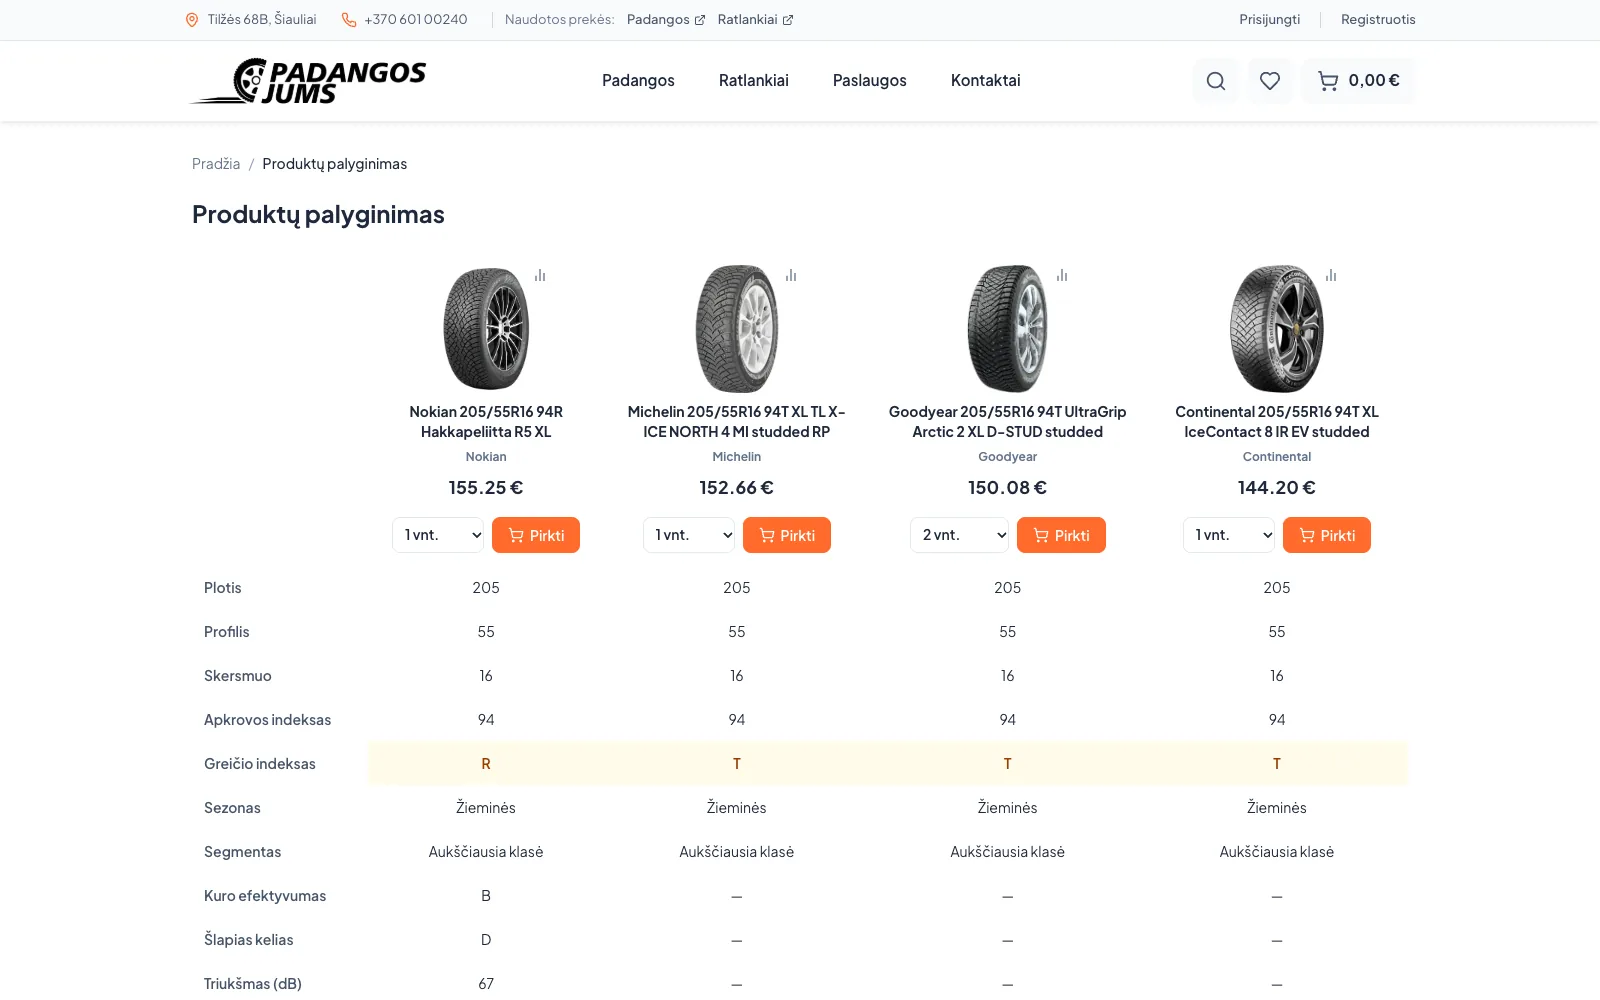Open Paslaugos navigation item
1600x1000 pixels.
pos(870,81)
